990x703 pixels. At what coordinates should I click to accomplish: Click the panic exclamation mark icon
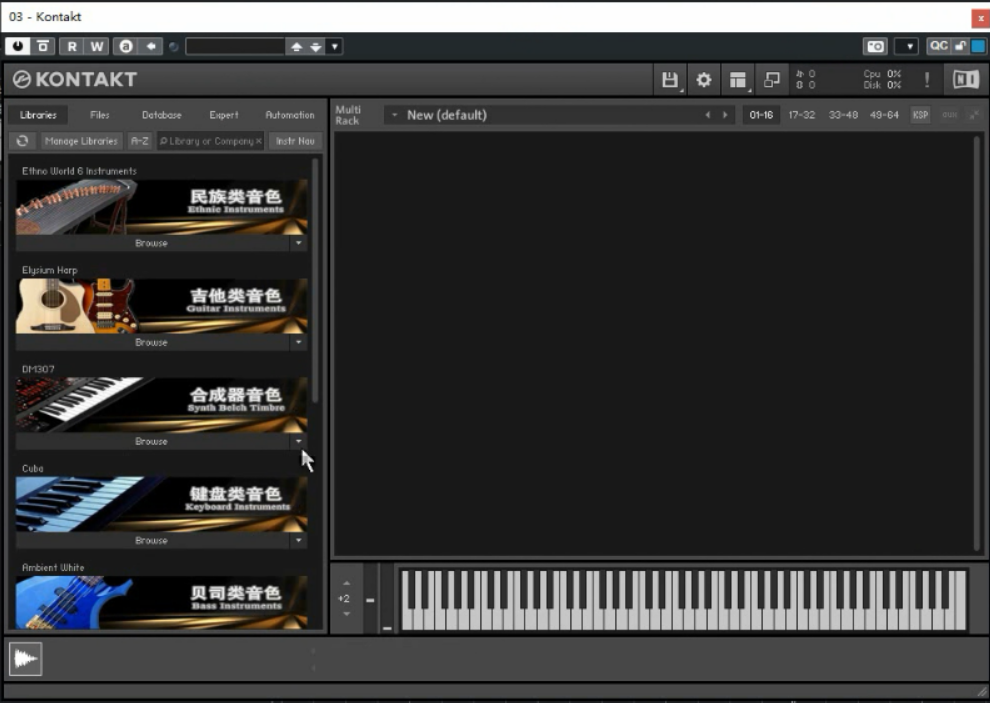click(927, 80)
